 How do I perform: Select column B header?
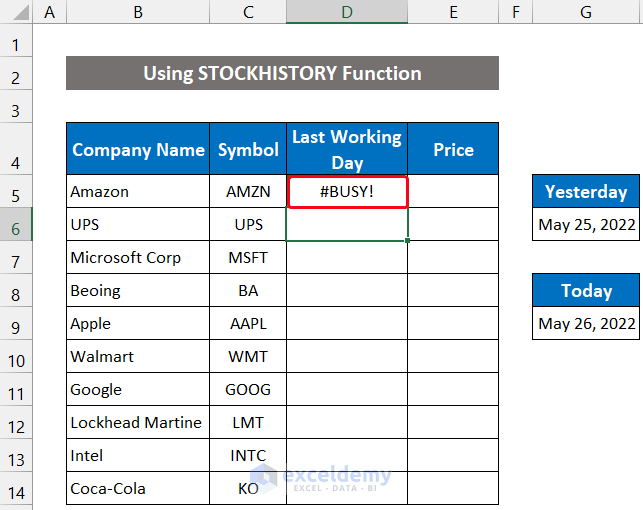pos(138,12)
